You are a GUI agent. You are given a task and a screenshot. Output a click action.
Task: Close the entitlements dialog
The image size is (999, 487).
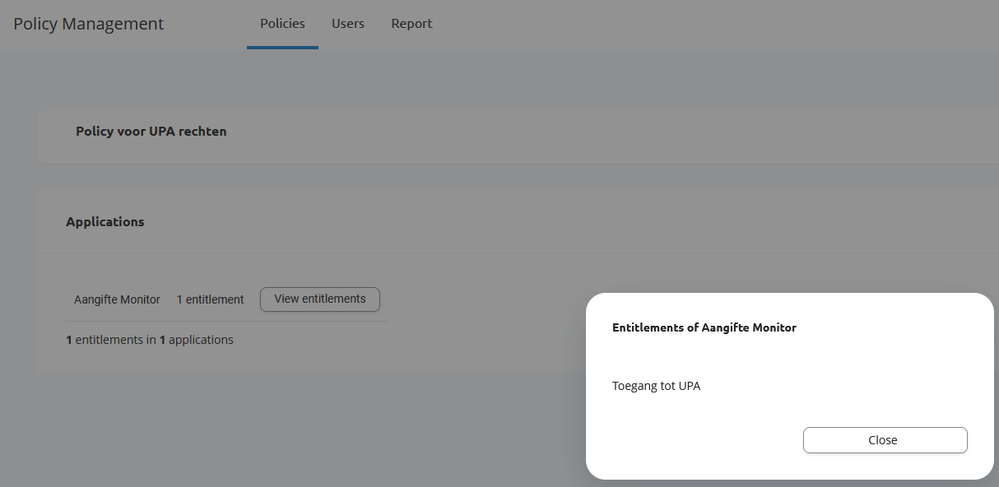pos(884,440)
